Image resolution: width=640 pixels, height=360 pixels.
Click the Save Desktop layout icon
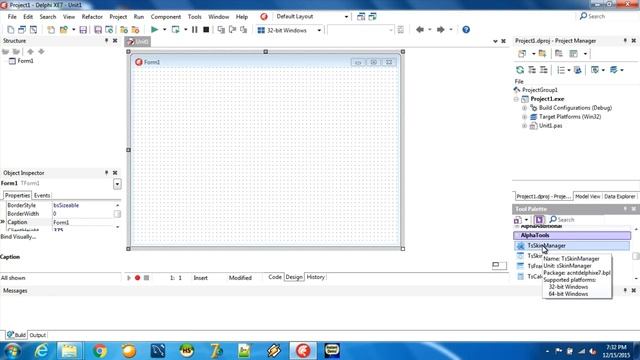[x=361, y=17]
